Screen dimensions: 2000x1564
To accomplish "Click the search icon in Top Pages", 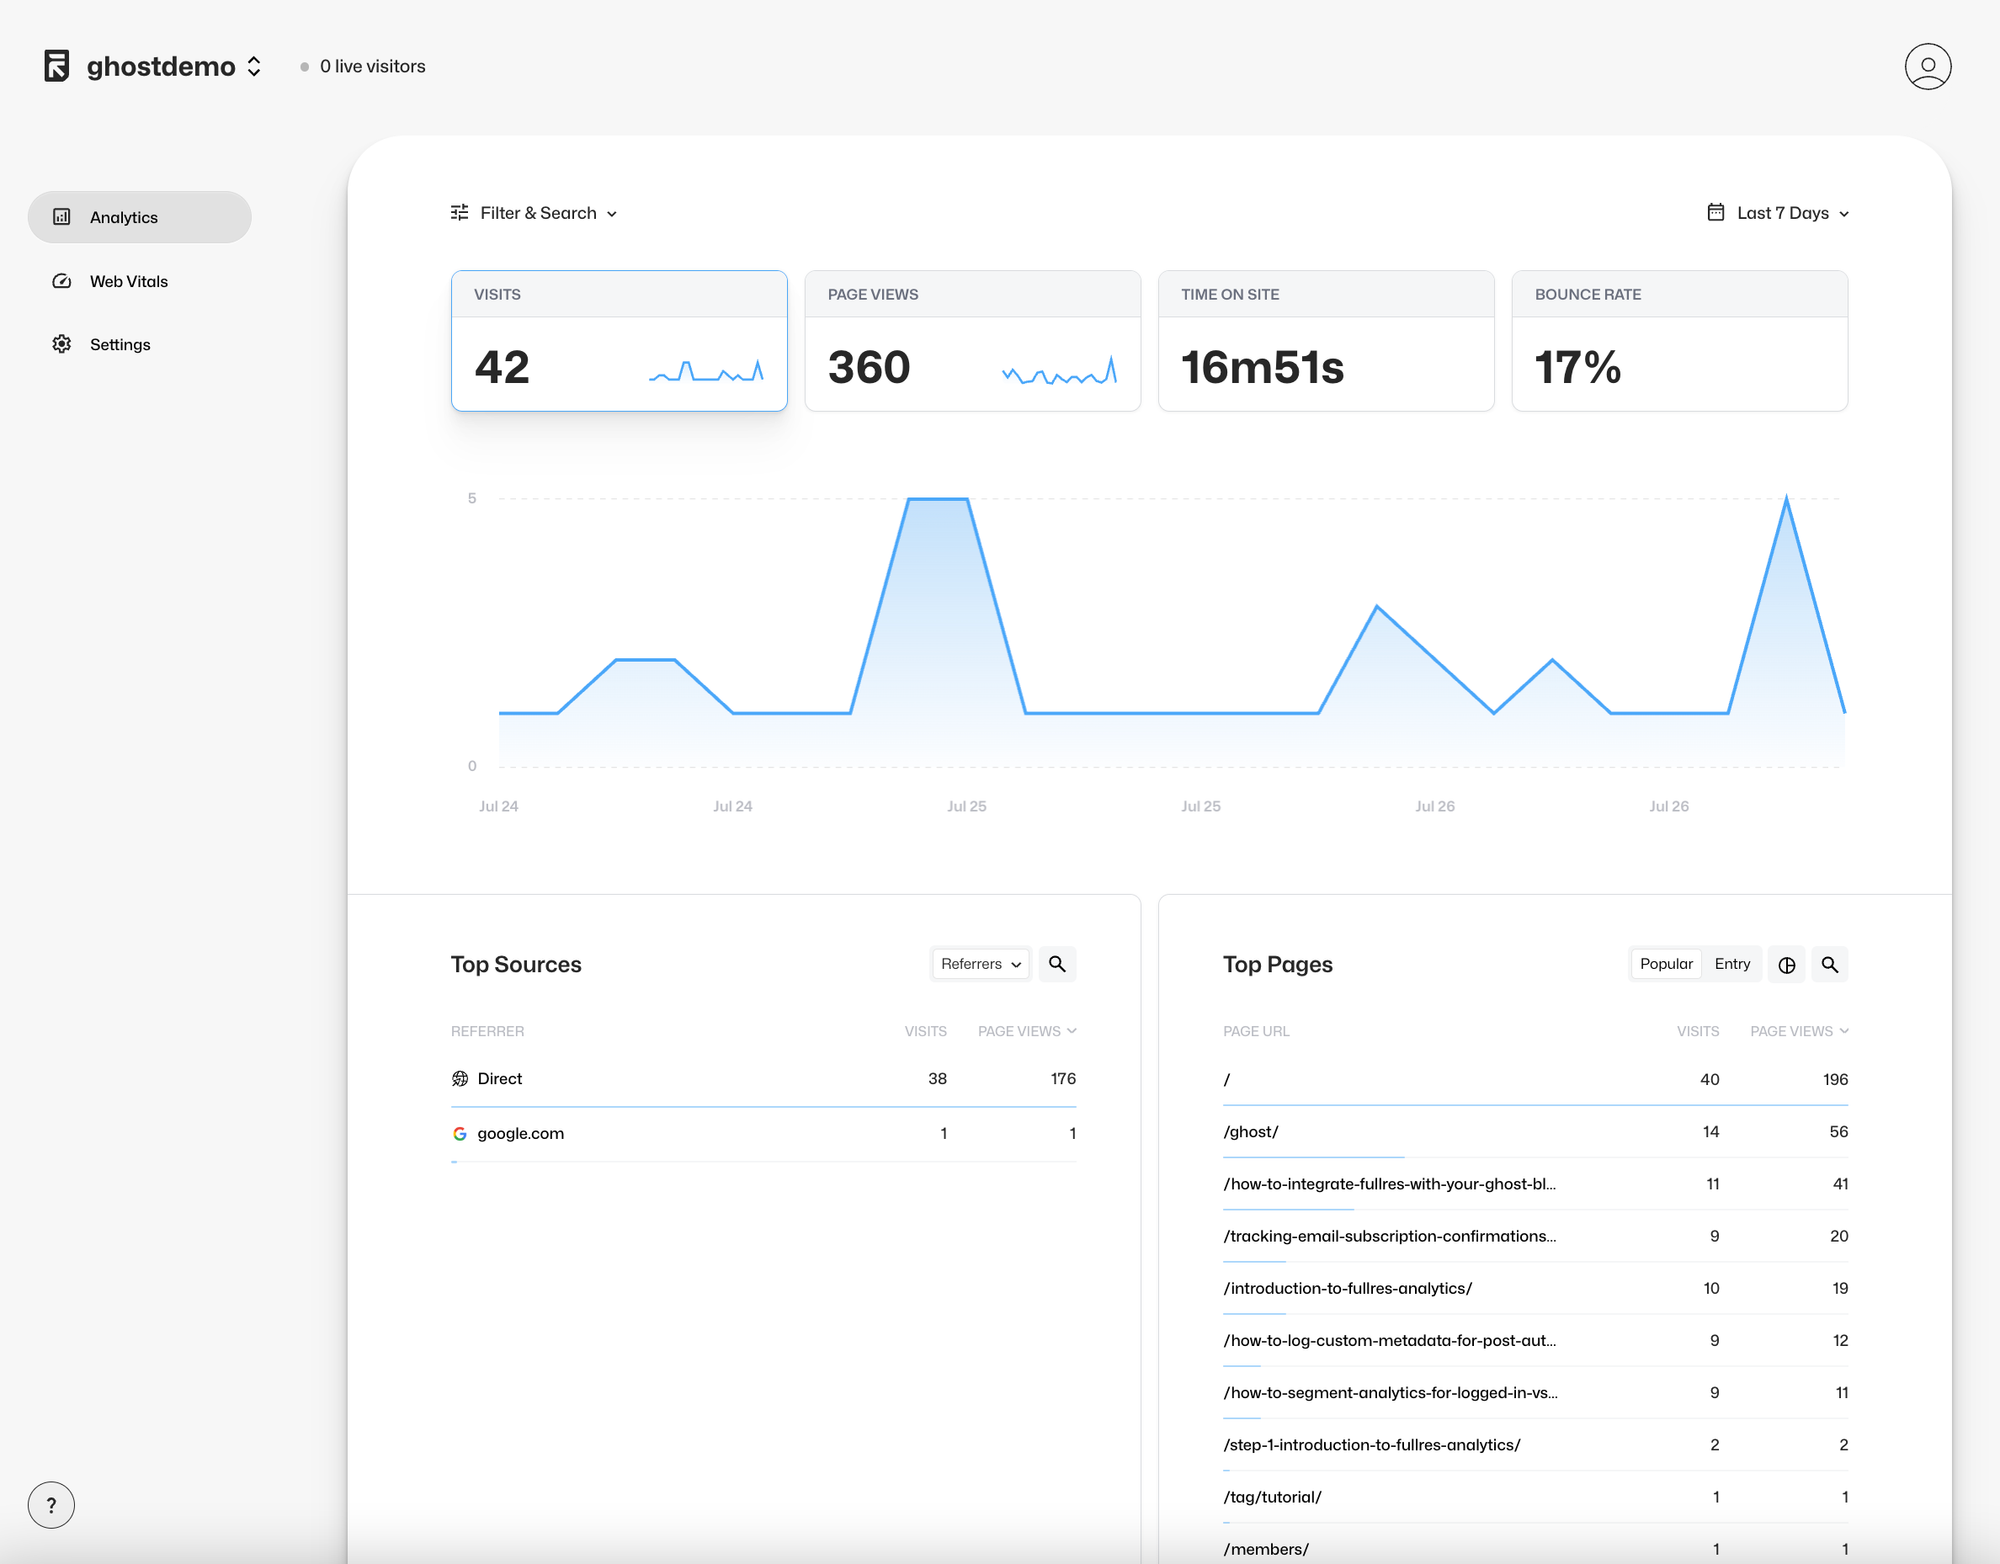I will tap(1829, 965).
